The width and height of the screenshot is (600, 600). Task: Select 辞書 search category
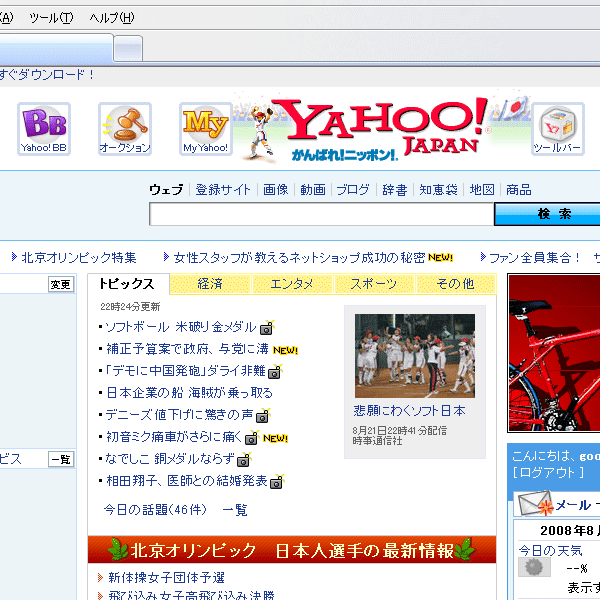(x=395, y=189)
